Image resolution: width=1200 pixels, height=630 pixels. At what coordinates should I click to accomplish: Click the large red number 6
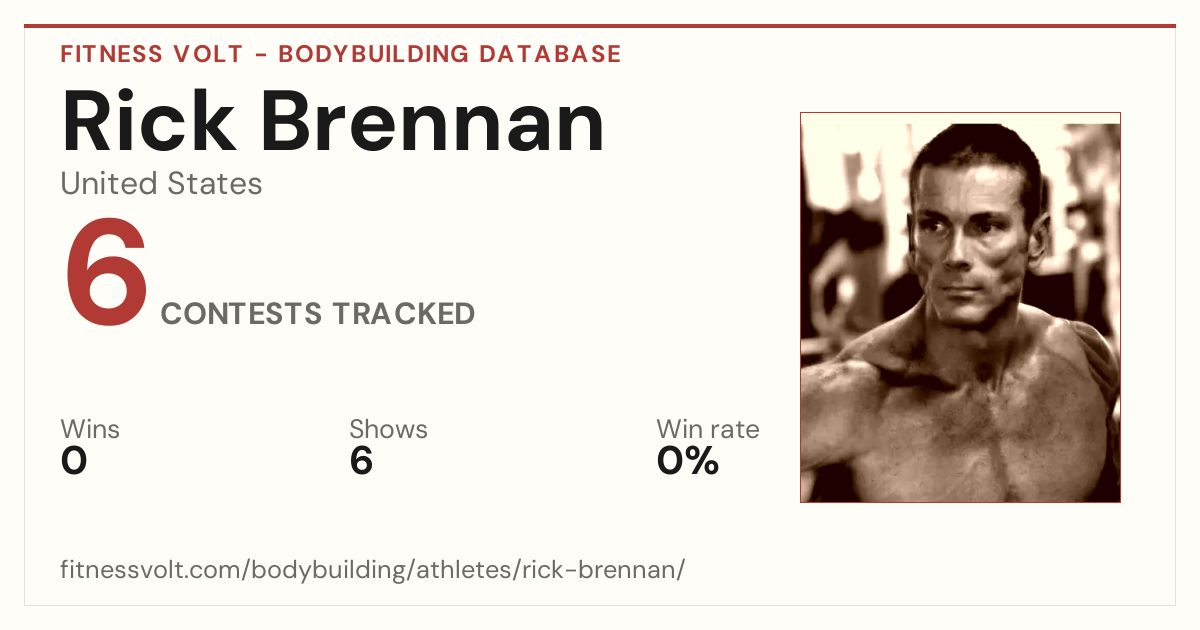[x=106, y=274]
